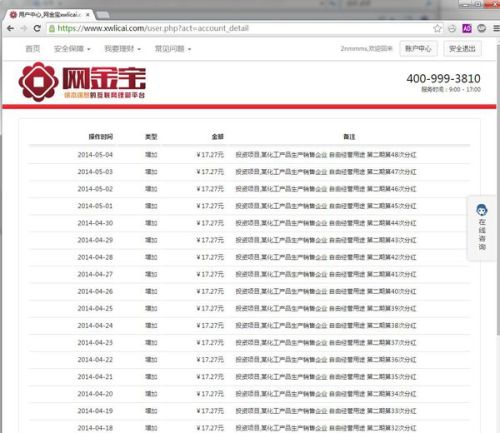Click the purple AB extension icon
The width and height of the screenshot is (500, 433).
[x=467, y=29]
